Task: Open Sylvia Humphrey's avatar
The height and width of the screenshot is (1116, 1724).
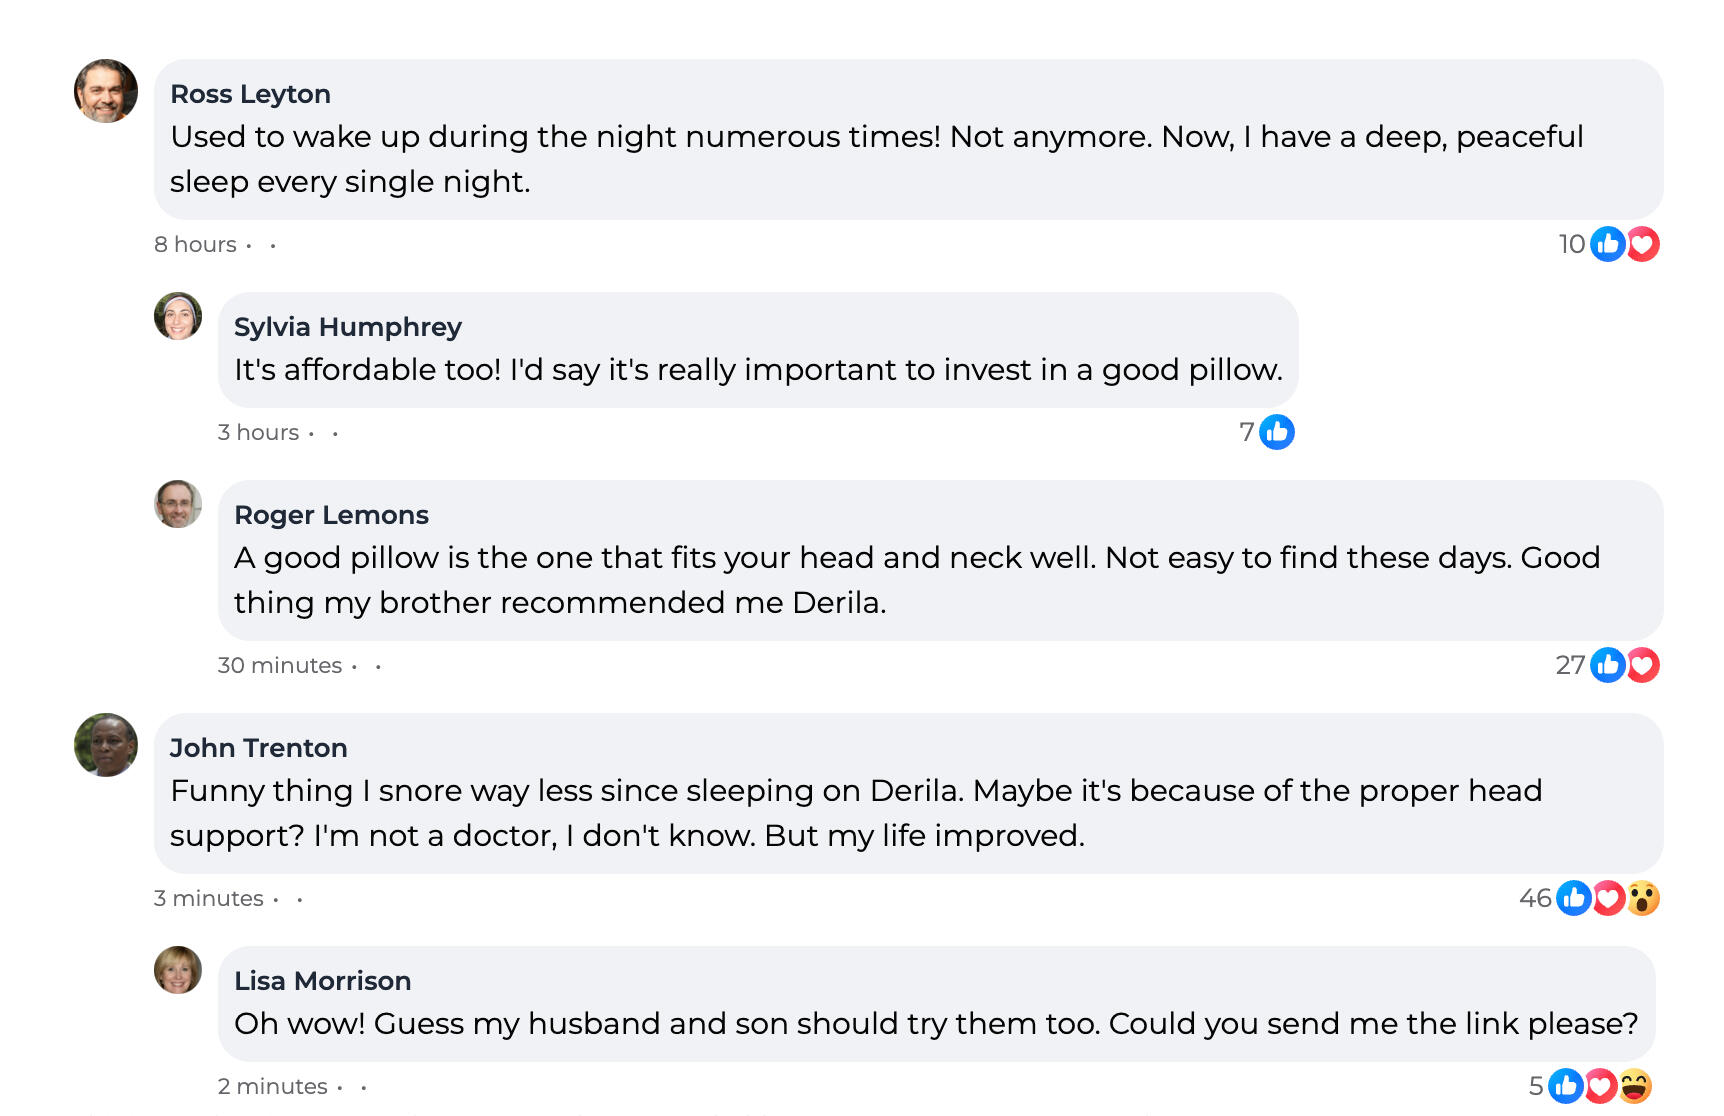Action: (x=178, y=316)
